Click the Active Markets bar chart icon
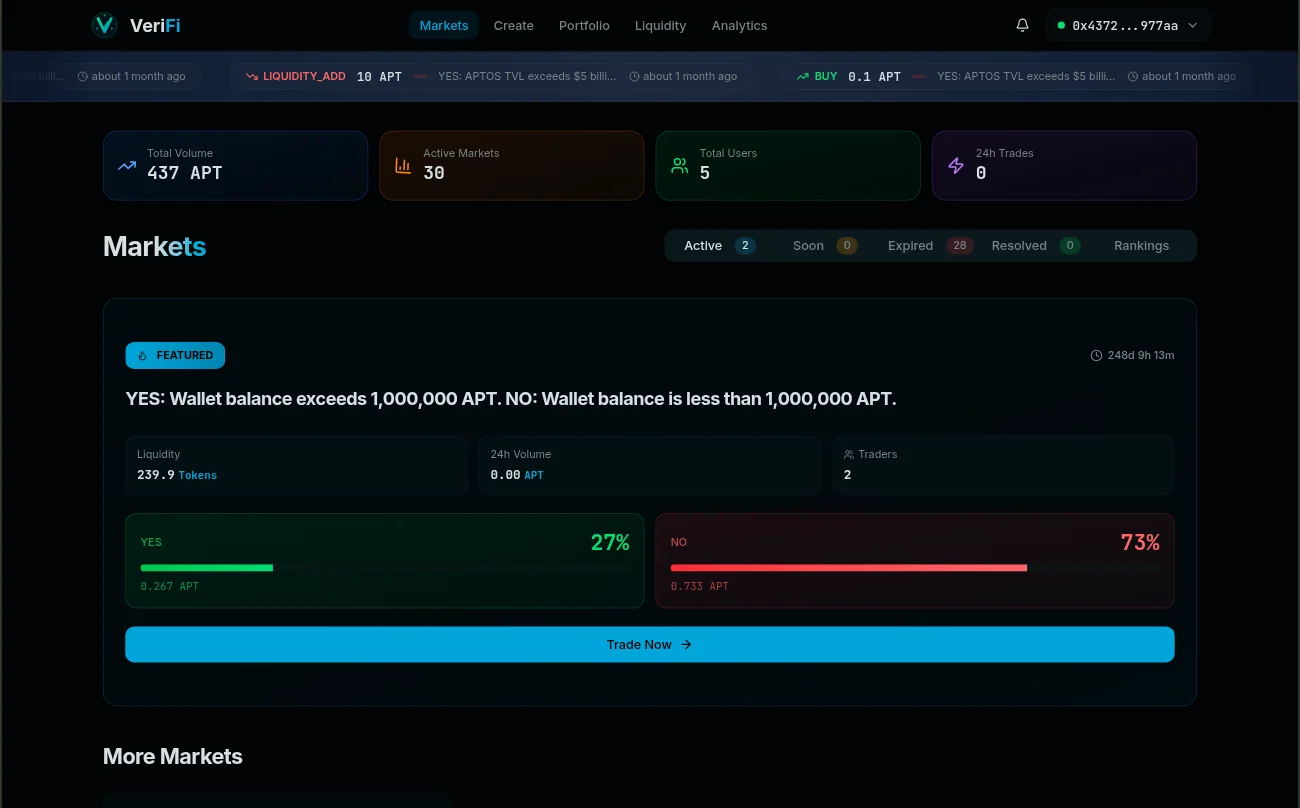1300x808 pixels. pyautogui.click(x=402, y=165)
